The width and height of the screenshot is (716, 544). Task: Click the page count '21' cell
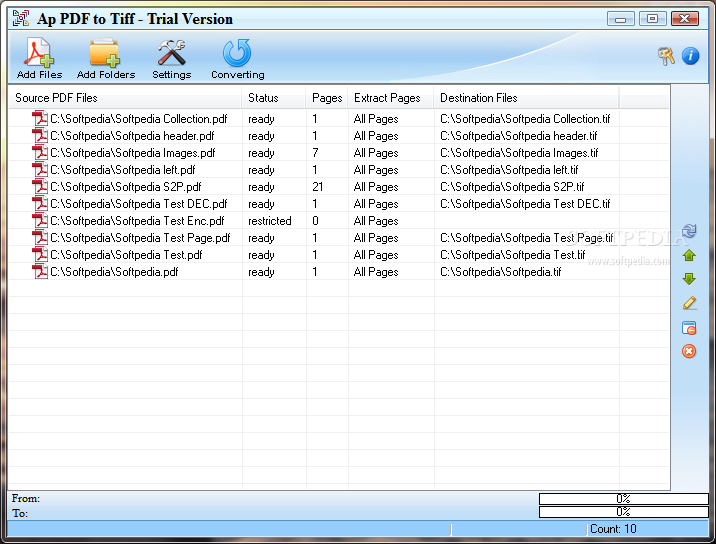point(317,186)
